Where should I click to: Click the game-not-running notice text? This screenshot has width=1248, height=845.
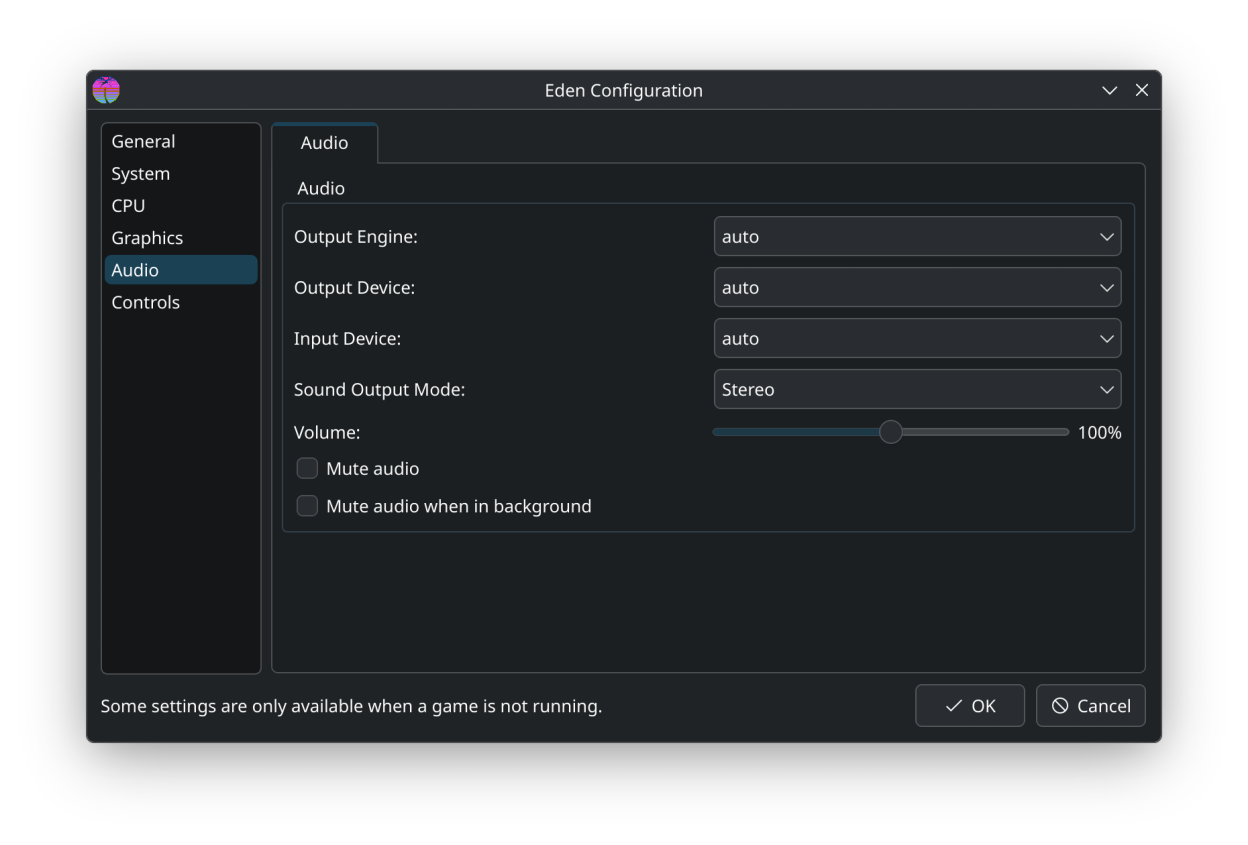(351, 706)
